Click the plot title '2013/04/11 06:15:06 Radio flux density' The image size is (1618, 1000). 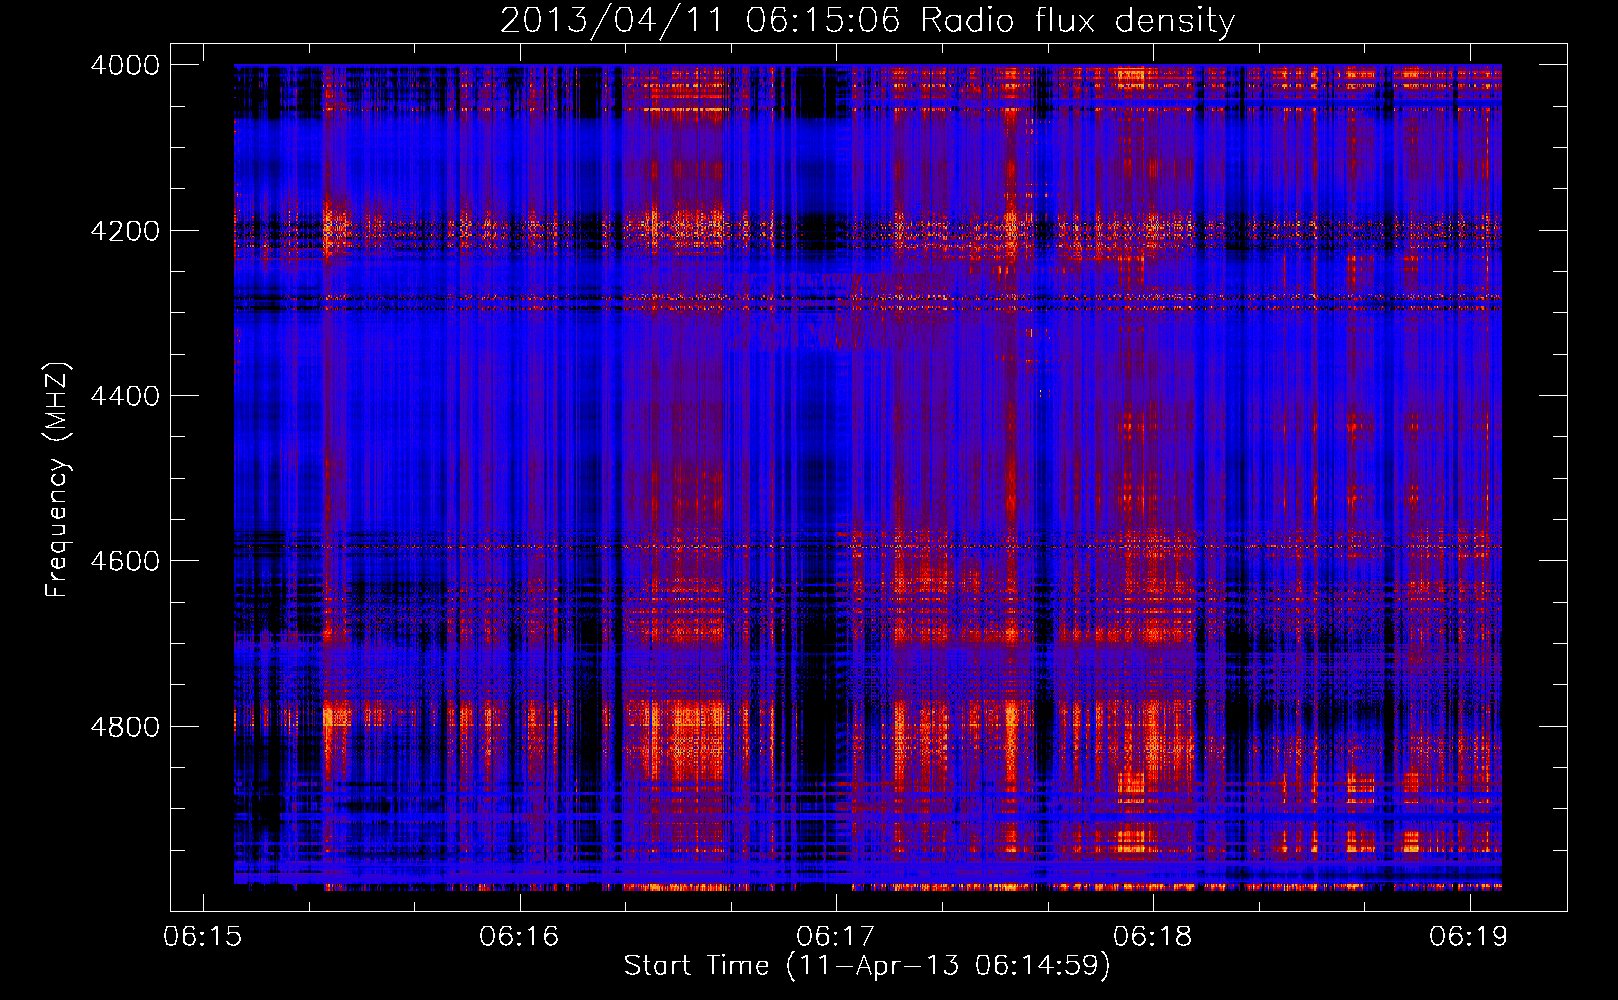tap(867, 20)
